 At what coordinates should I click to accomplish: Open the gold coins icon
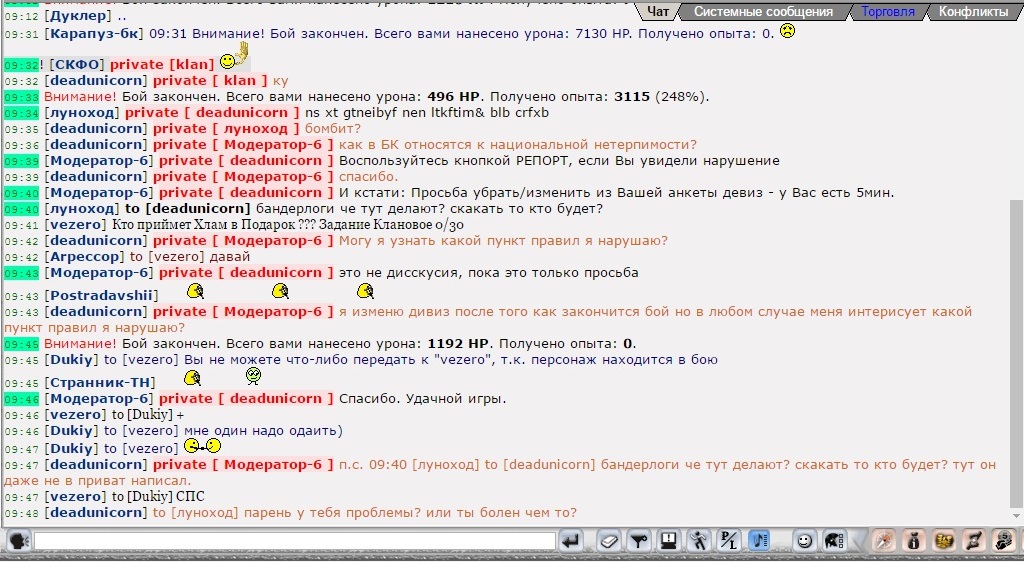(944, 541)
